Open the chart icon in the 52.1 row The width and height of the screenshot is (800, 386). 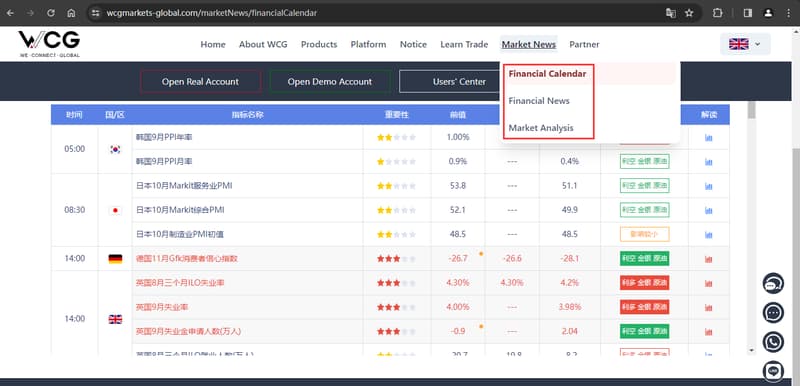(709, 210)
